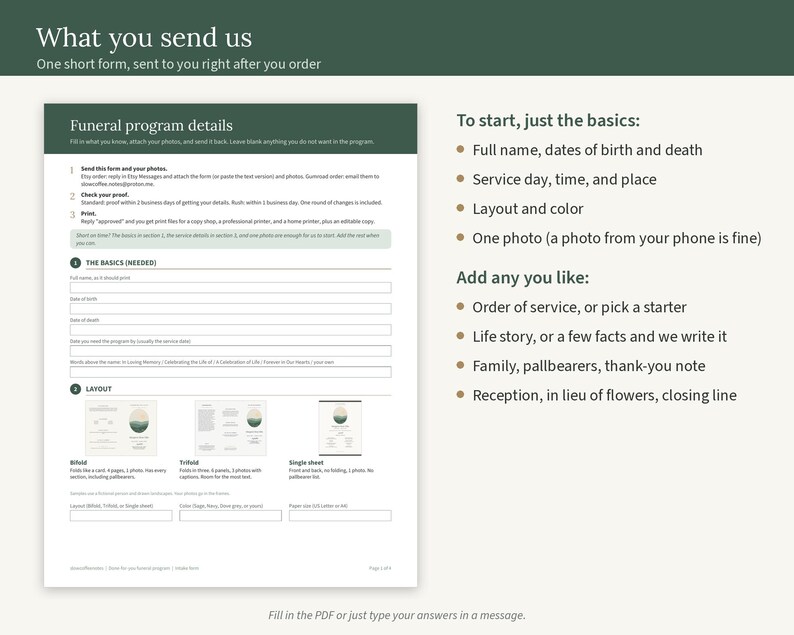The width and height of the screenshot is (794, 635).
Task: Click 'To start, just the basics:' heading
Action: click(548, 121)
